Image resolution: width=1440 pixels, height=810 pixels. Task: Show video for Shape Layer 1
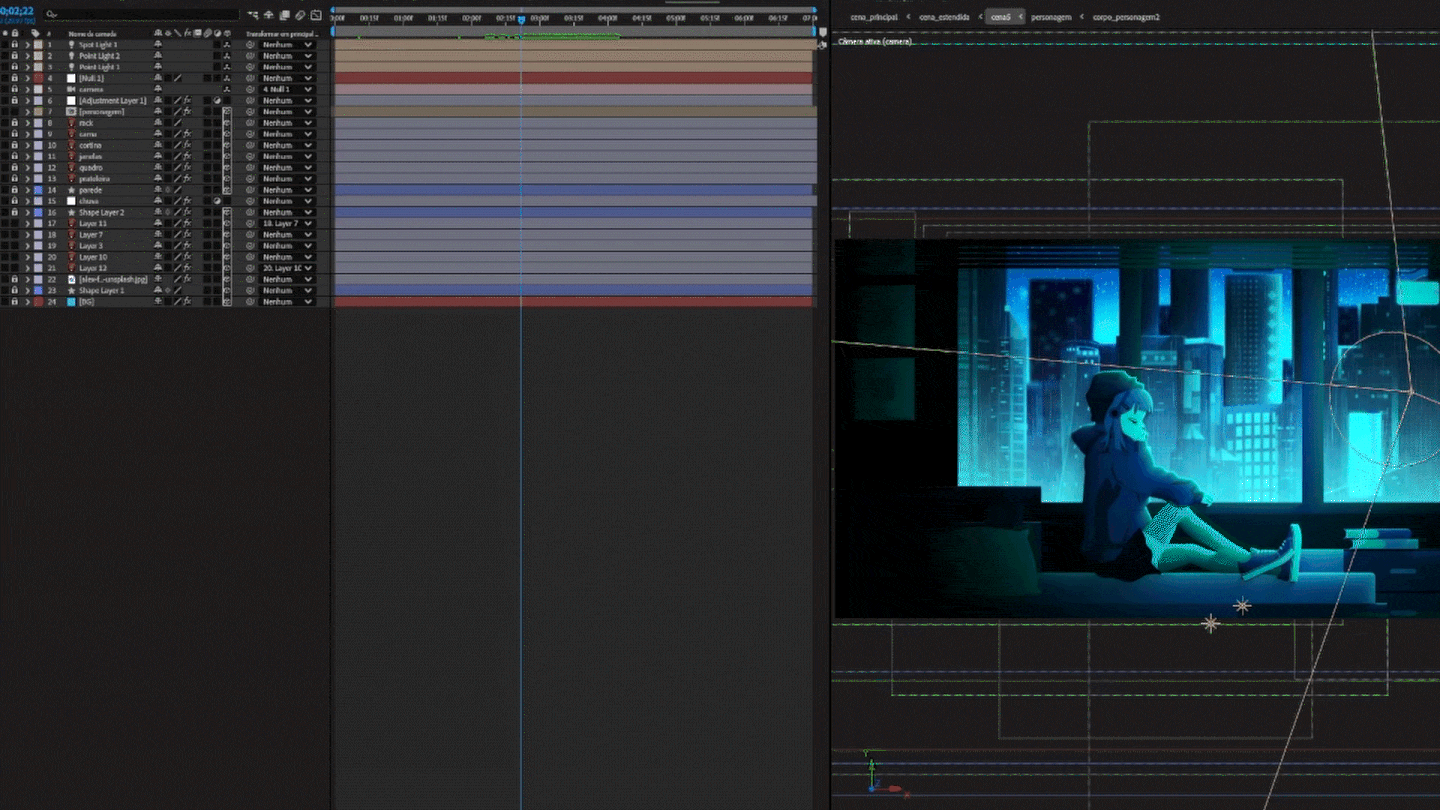click(4, 290)
